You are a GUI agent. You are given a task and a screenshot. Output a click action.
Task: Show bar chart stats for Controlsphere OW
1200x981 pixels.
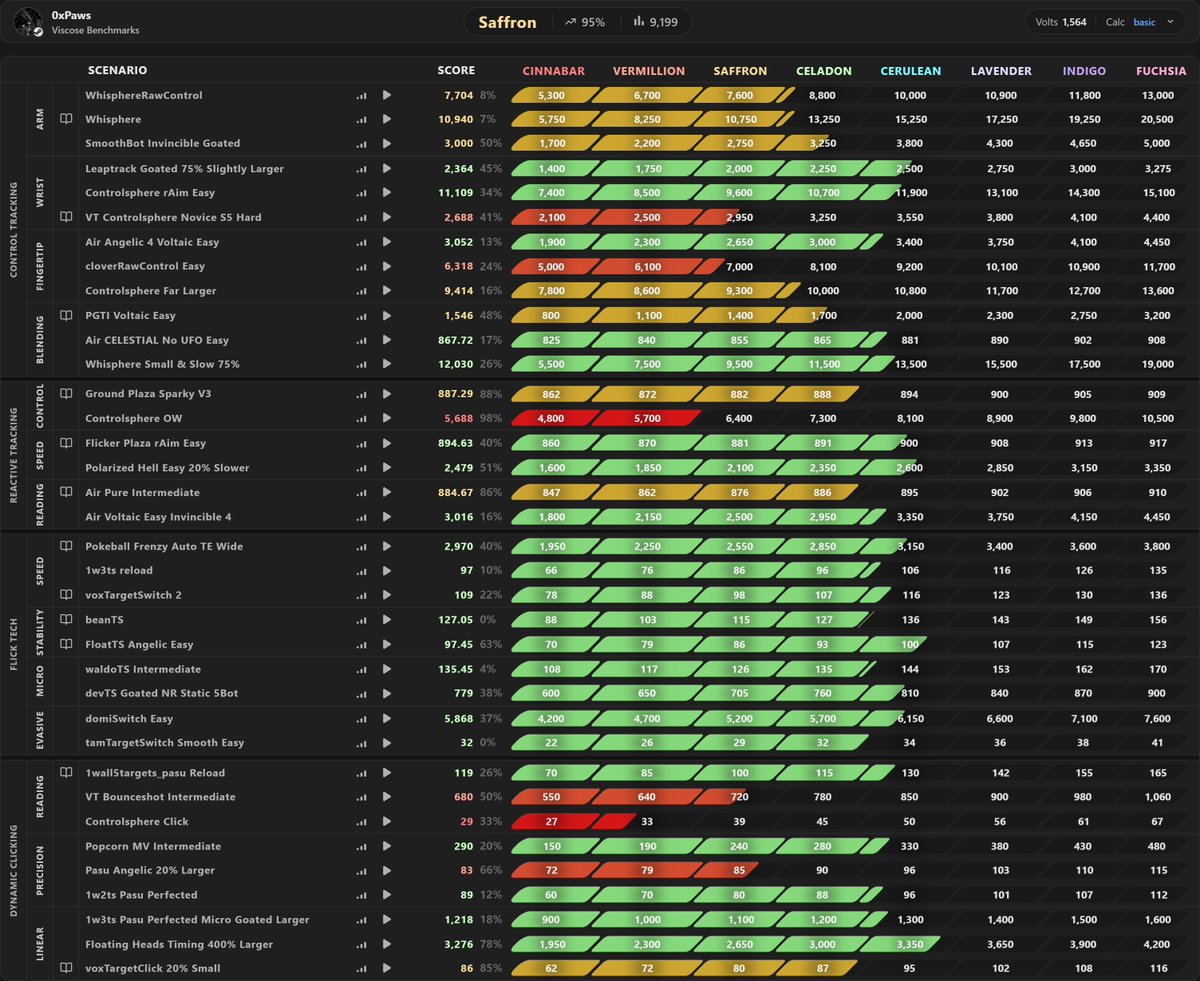click(361, 419)
